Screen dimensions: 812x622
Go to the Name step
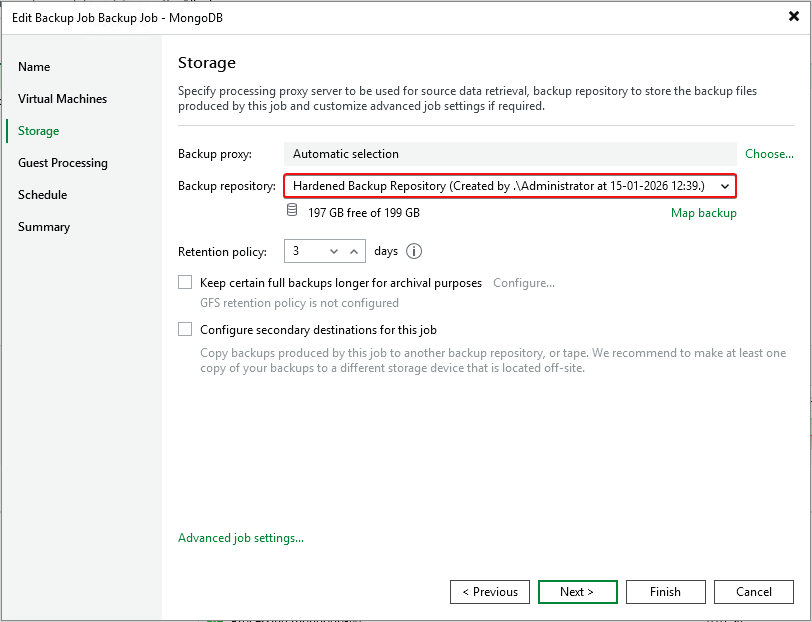tap(34, 67)
